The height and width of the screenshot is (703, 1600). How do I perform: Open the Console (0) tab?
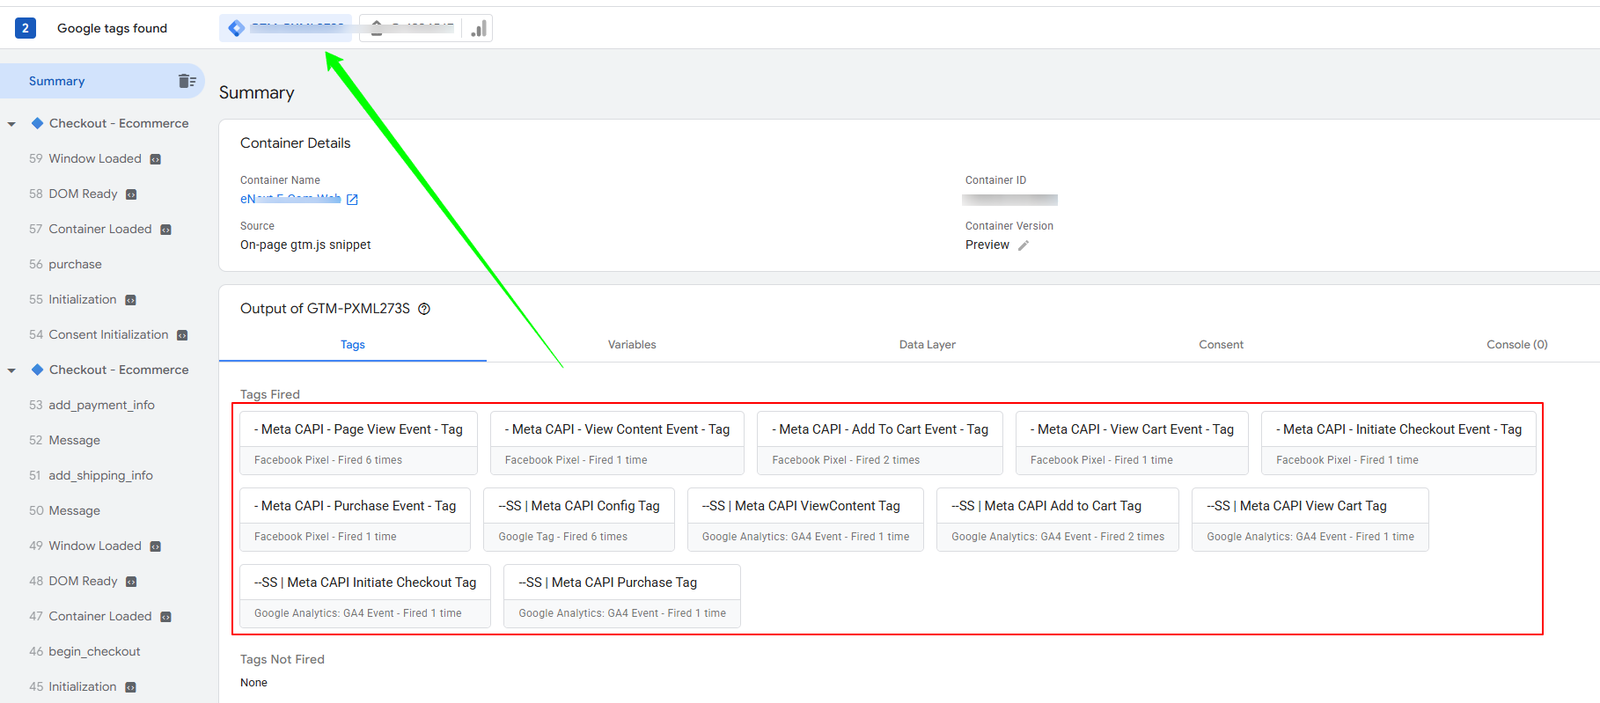click(1517, 345)
